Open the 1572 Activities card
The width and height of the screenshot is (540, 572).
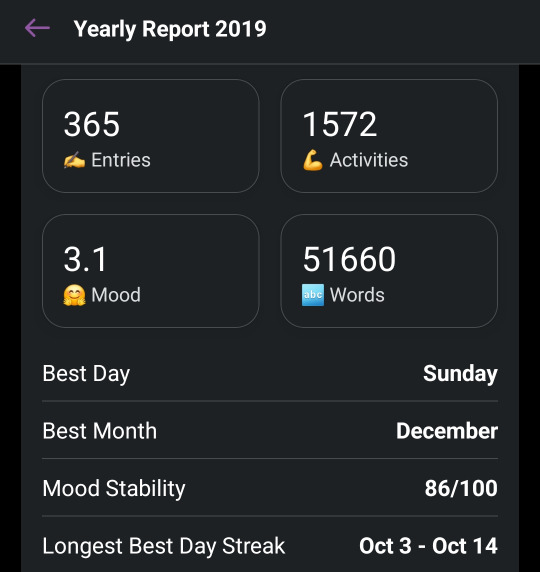(x=389, y=136)
